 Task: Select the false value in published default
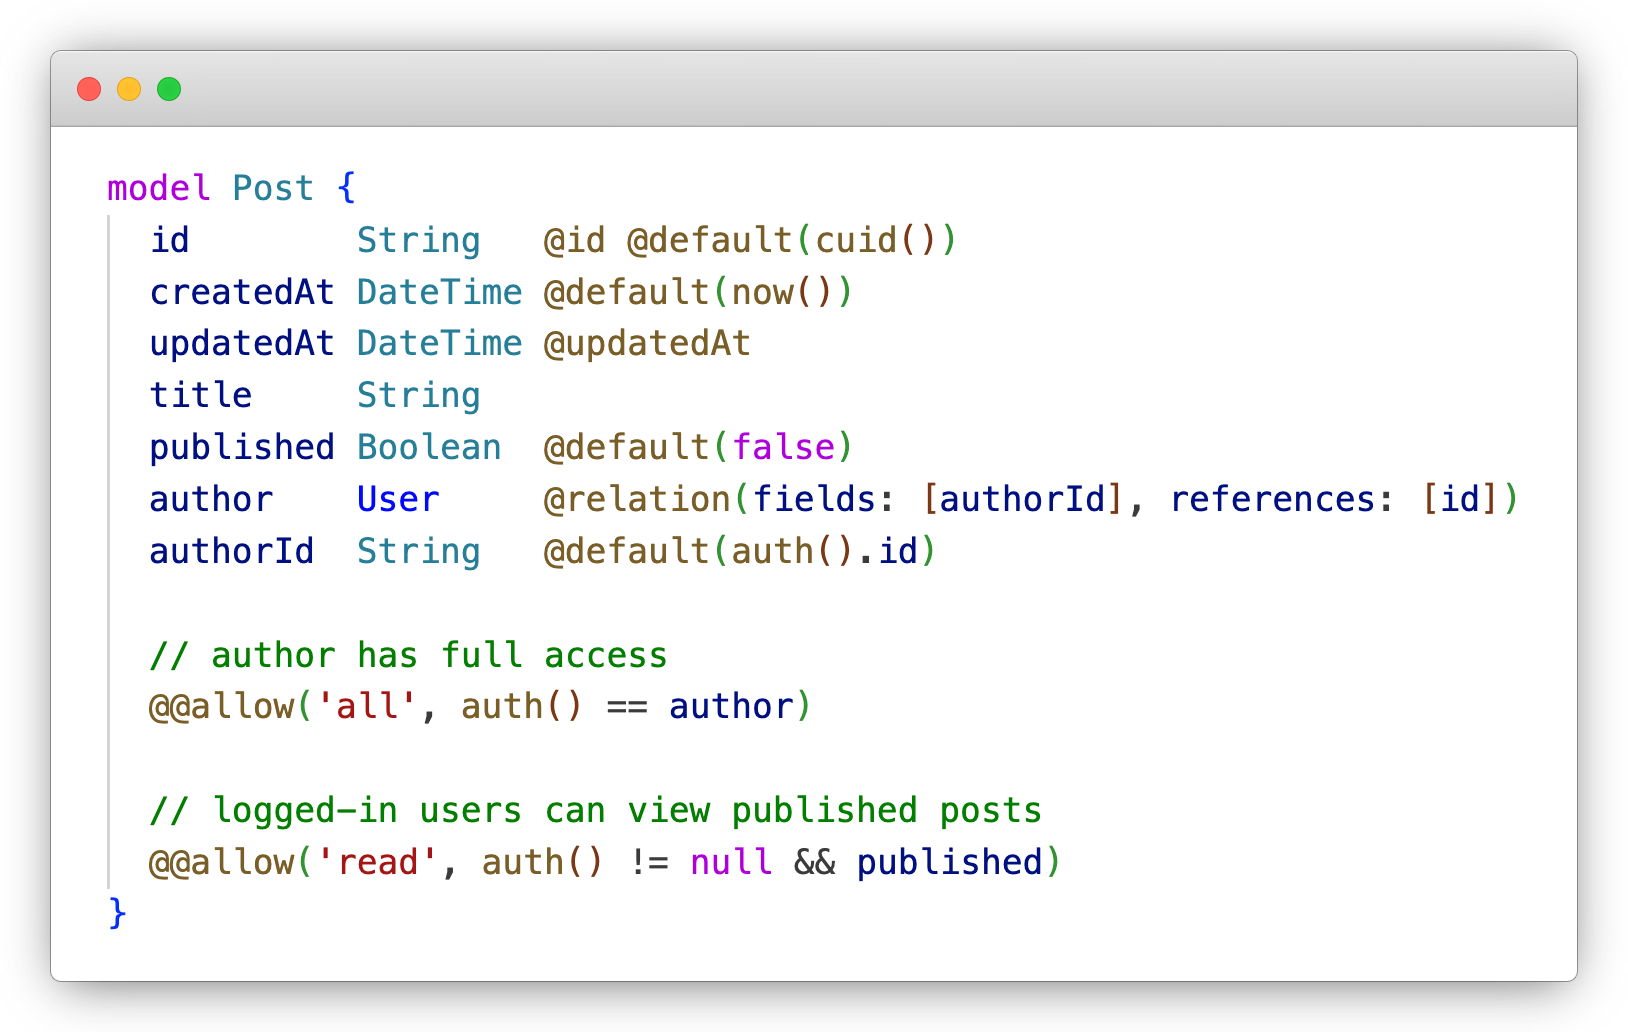click(x=785, y=447)
